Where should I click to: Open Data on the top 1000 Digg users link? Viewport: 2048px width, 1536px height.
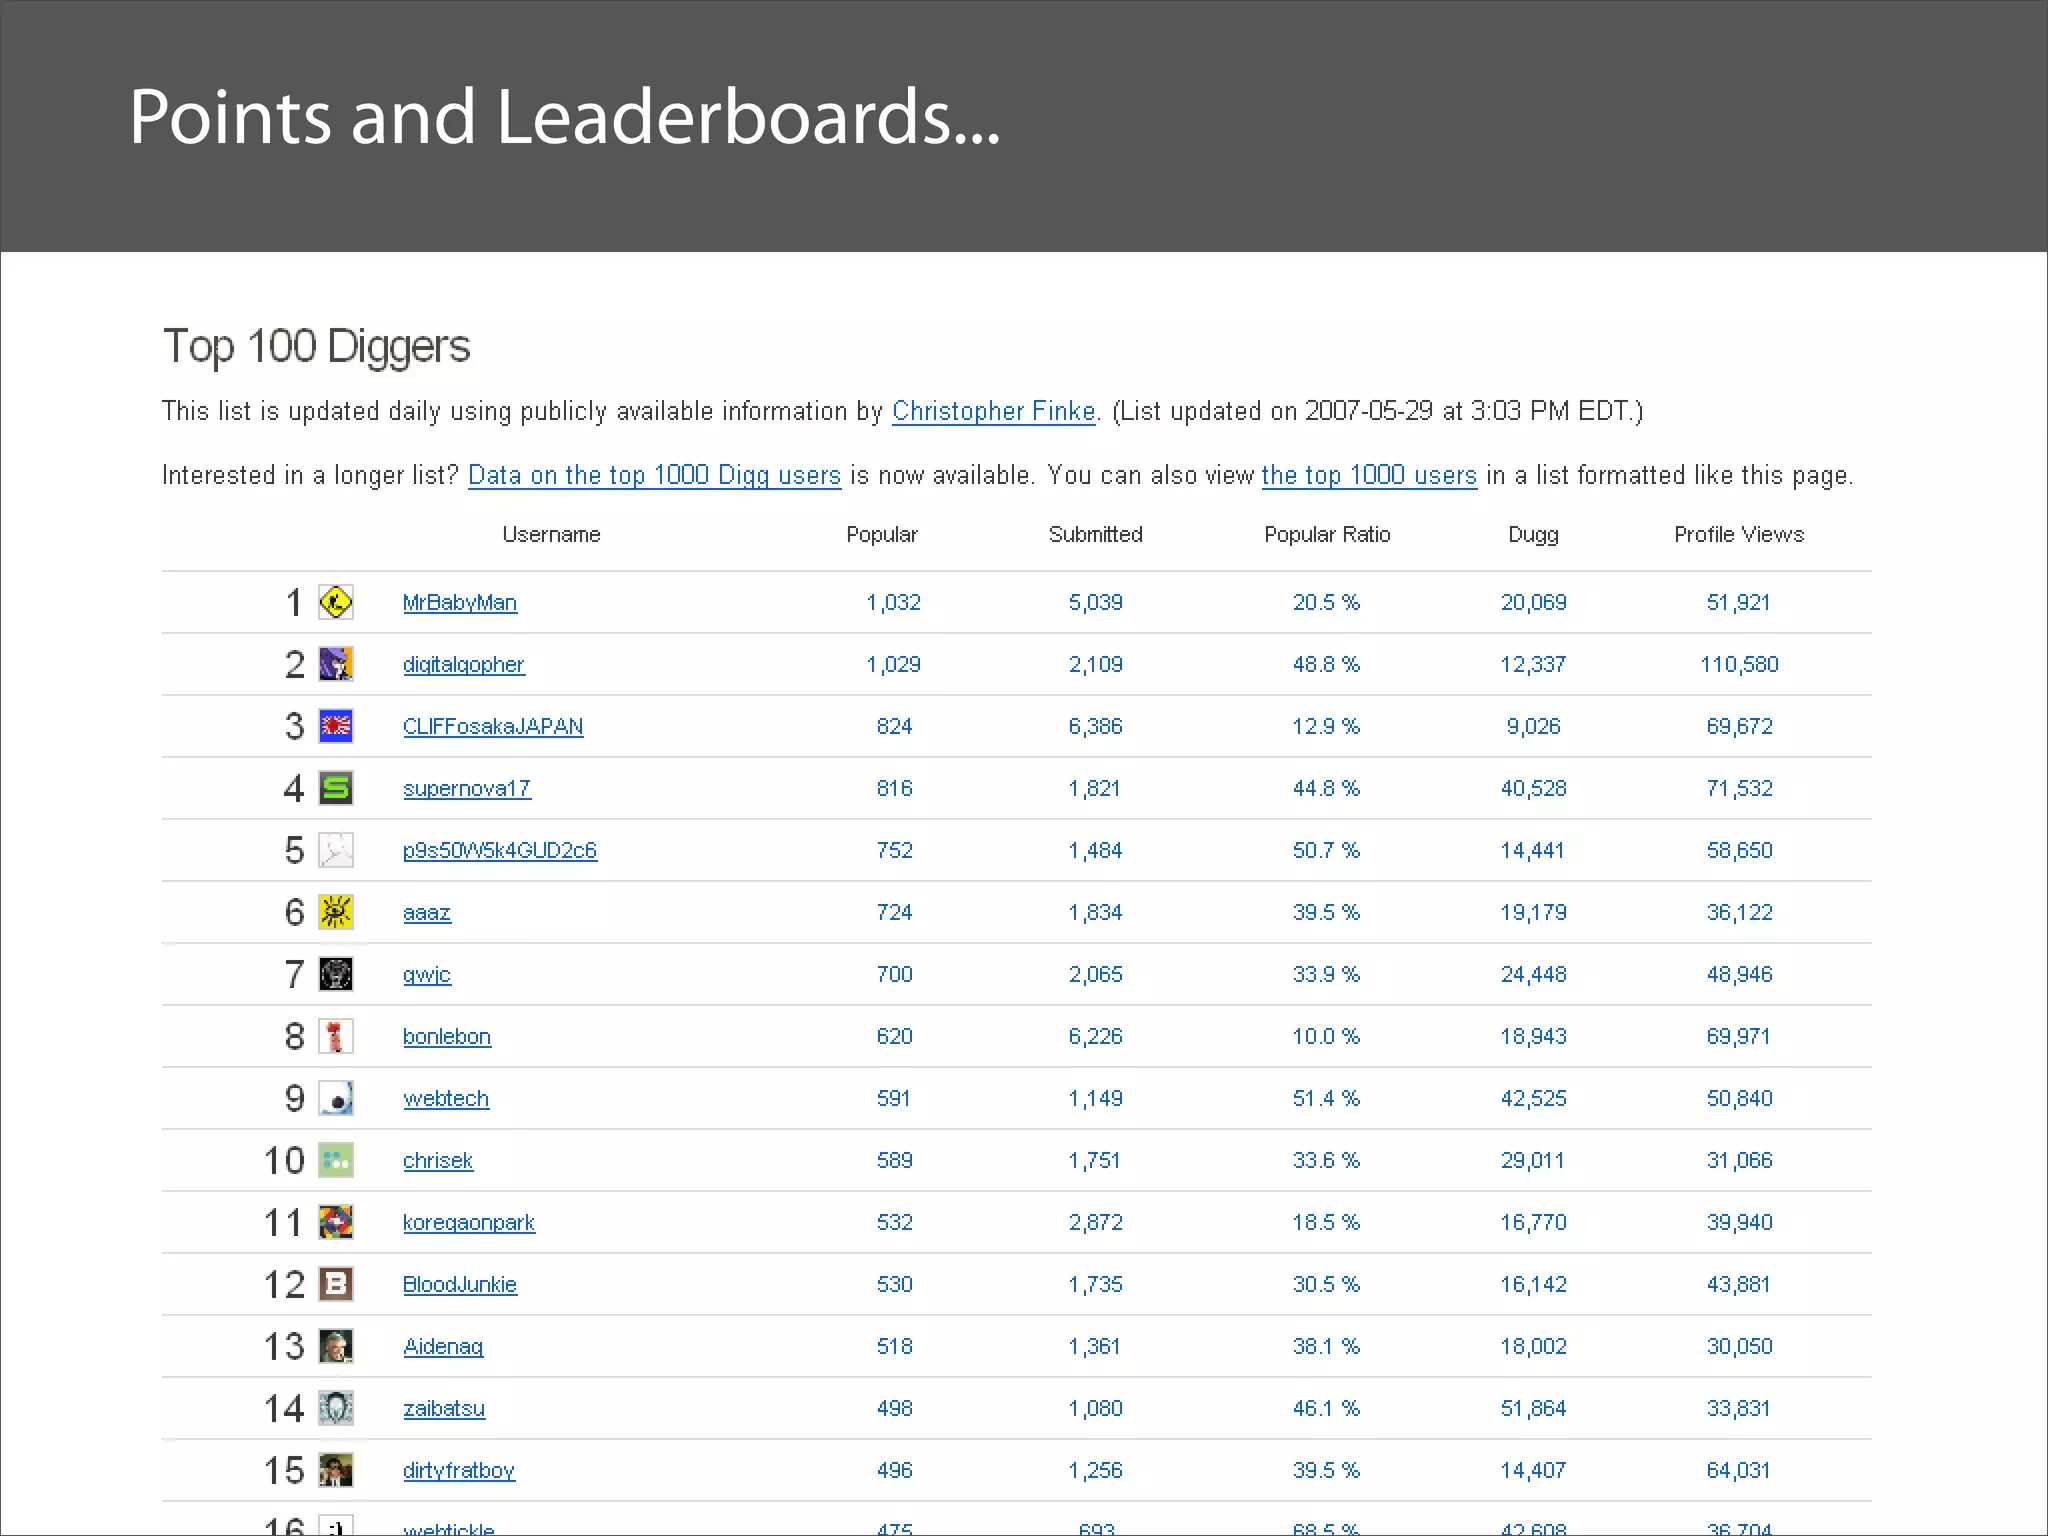654,475
